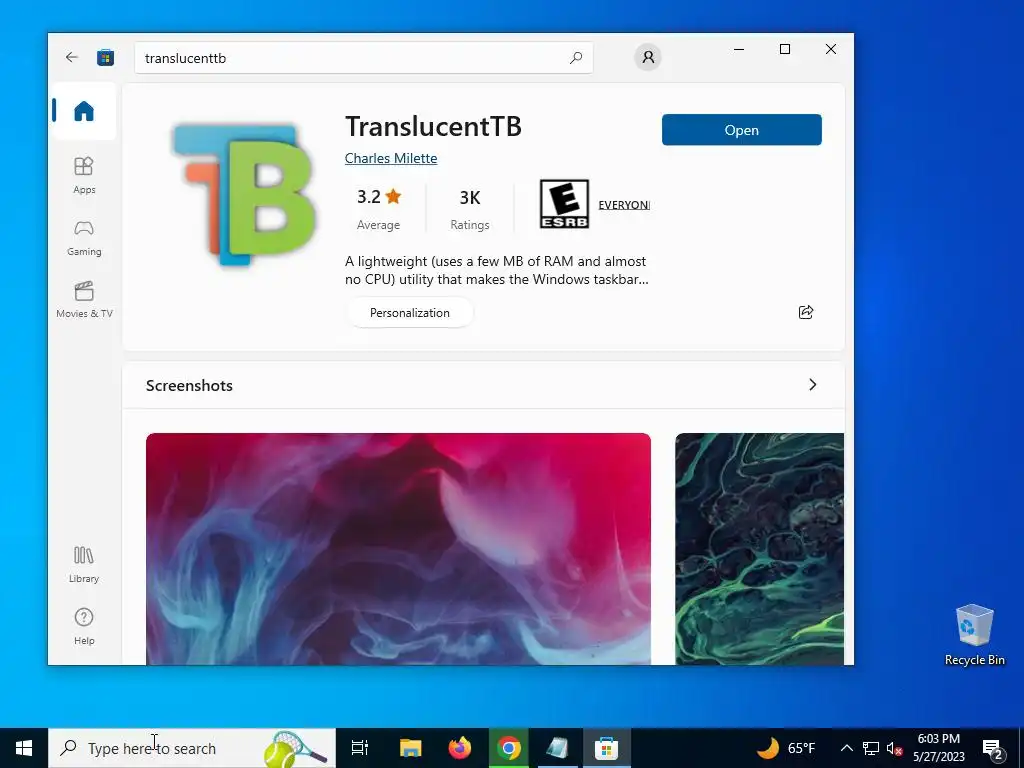This screenshot has height=768, width=1024.
Task: Open the pink and blue screenshot thumbnail
Action: point(398,549)
